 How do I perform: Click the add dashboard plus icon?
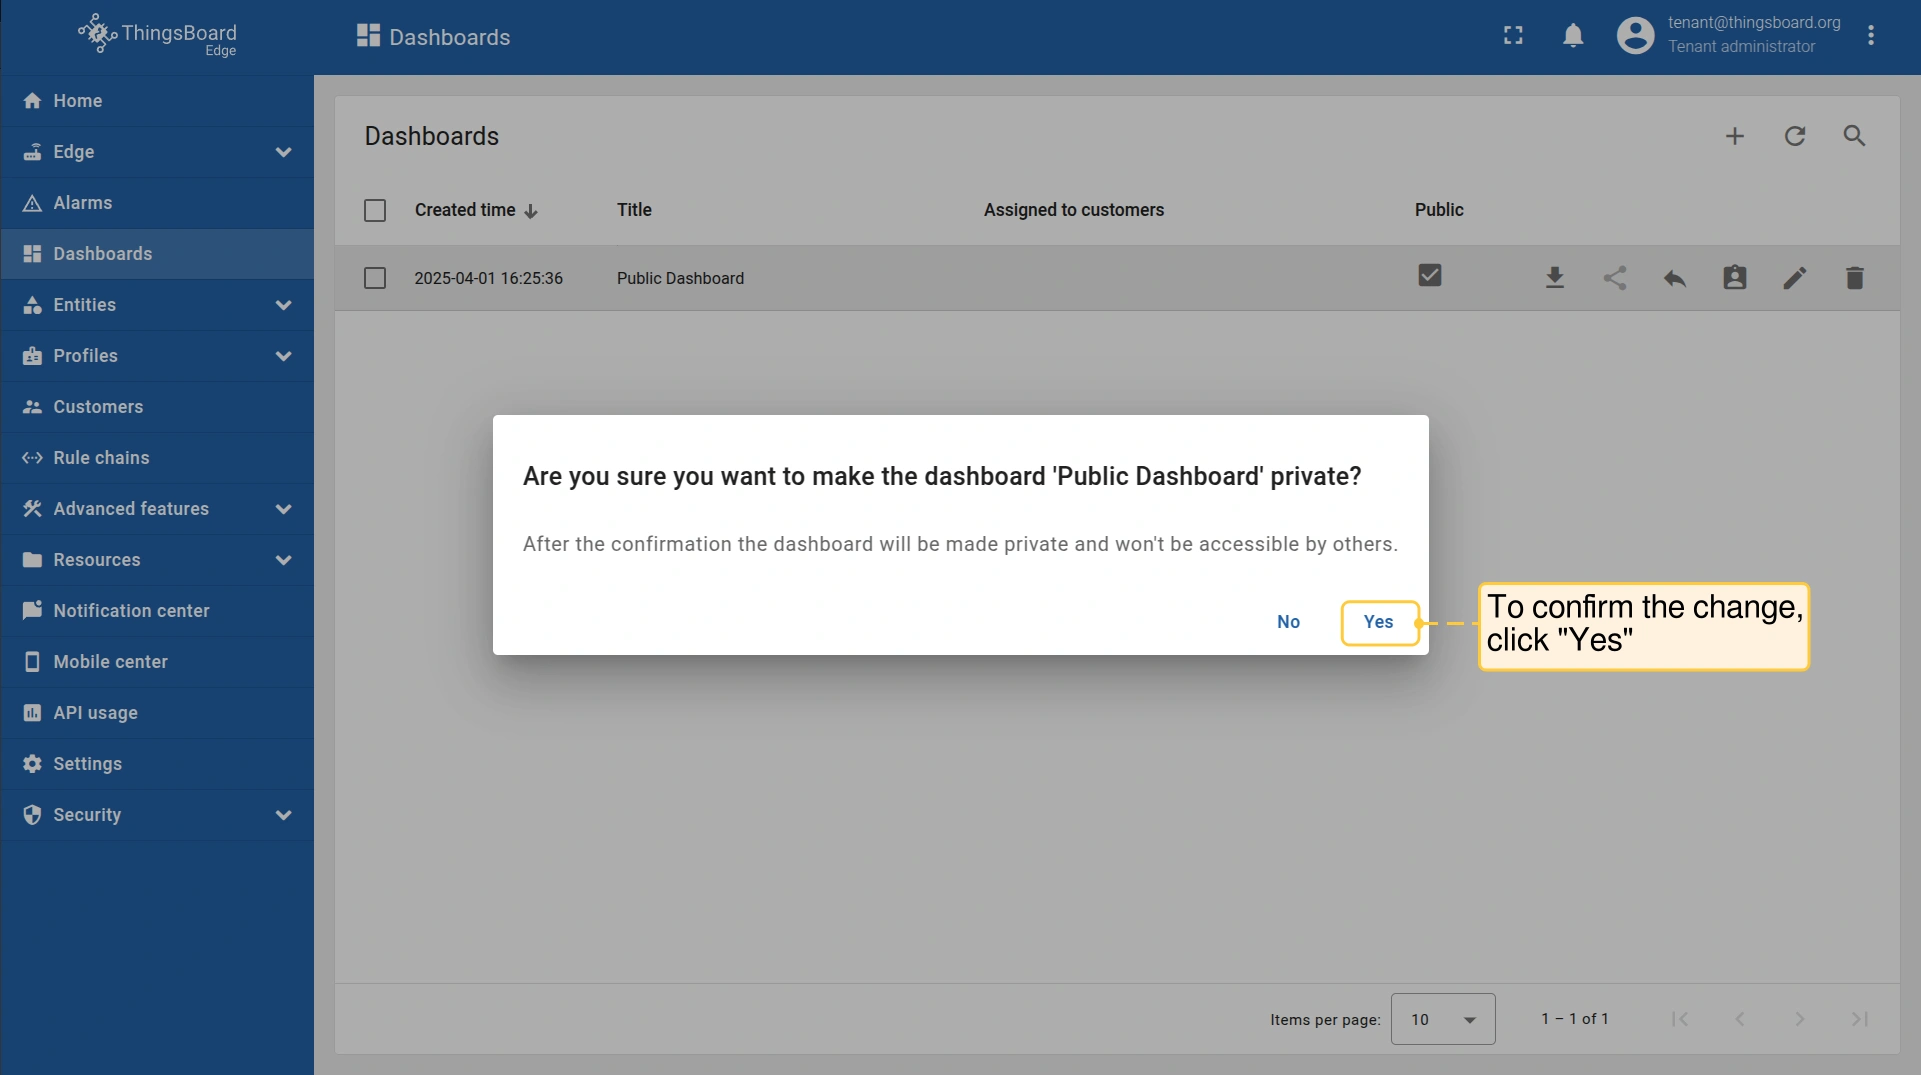(1734, 136)
